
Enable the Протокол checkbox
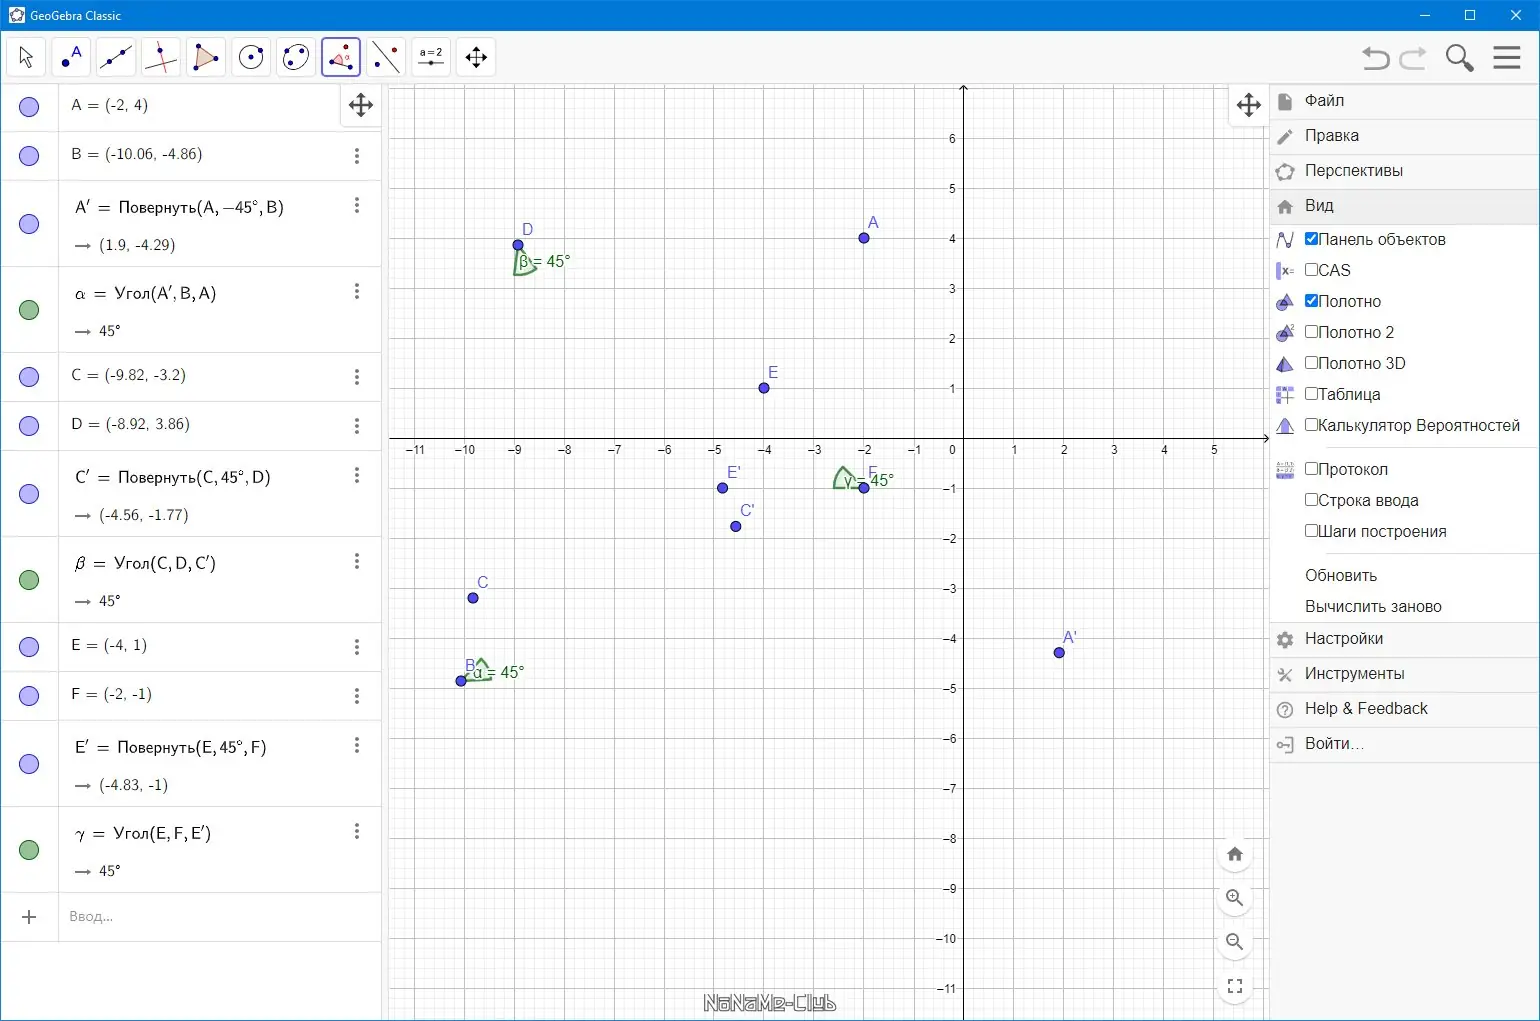click(1311, 469)
